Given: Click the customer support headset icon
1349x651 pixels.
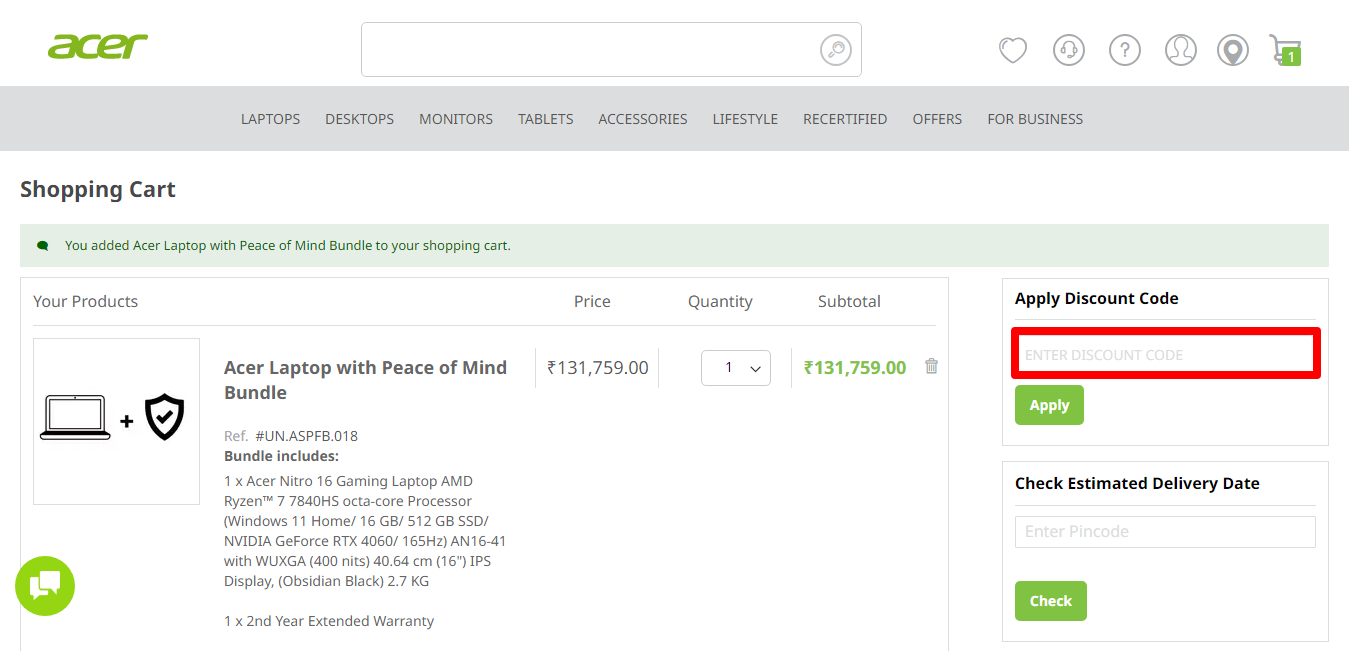Looking at the screenshot, I should coord(1068,49).
